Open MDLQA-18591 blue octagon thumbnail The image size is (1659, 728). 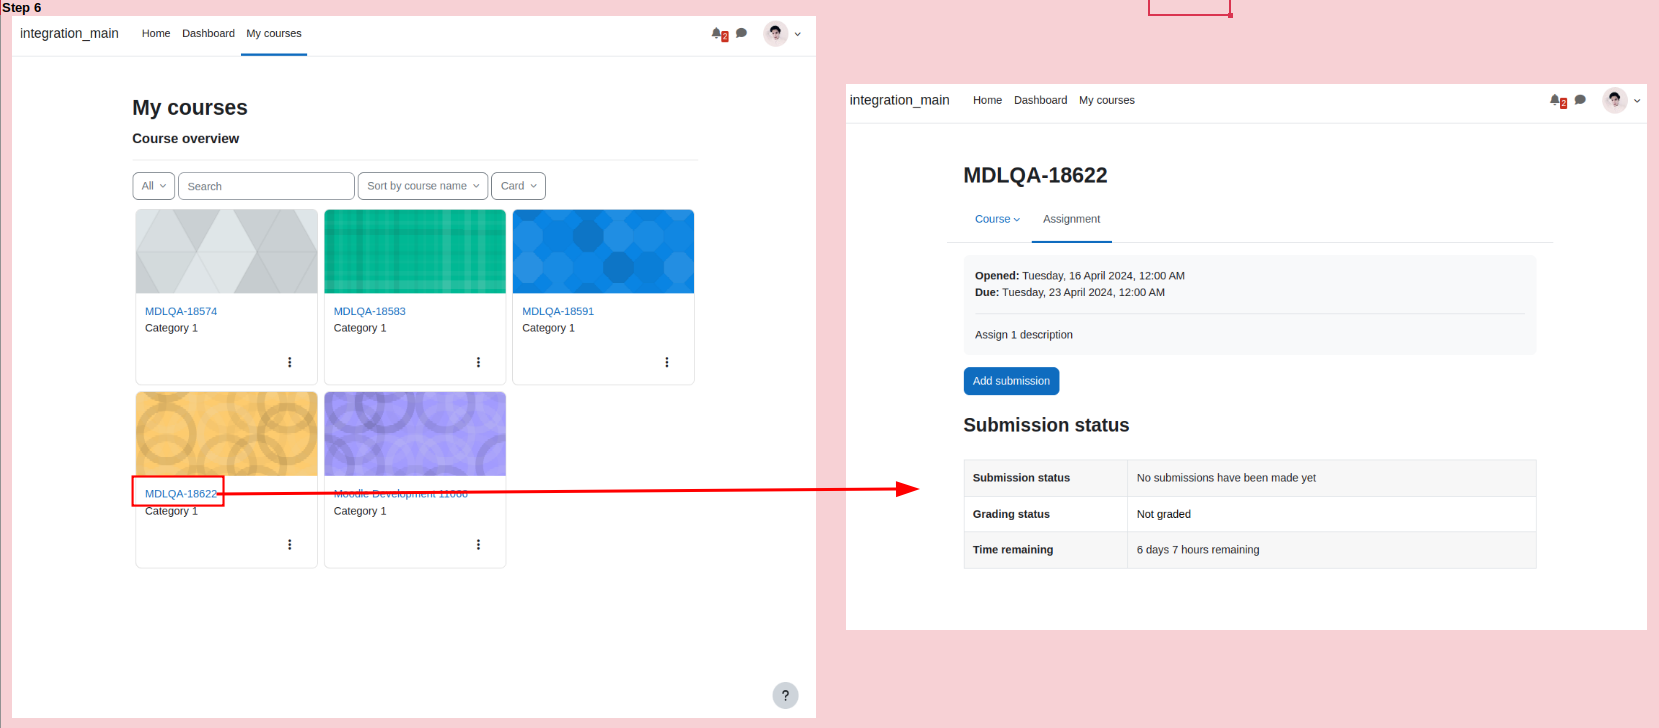(x=603, y=251)
